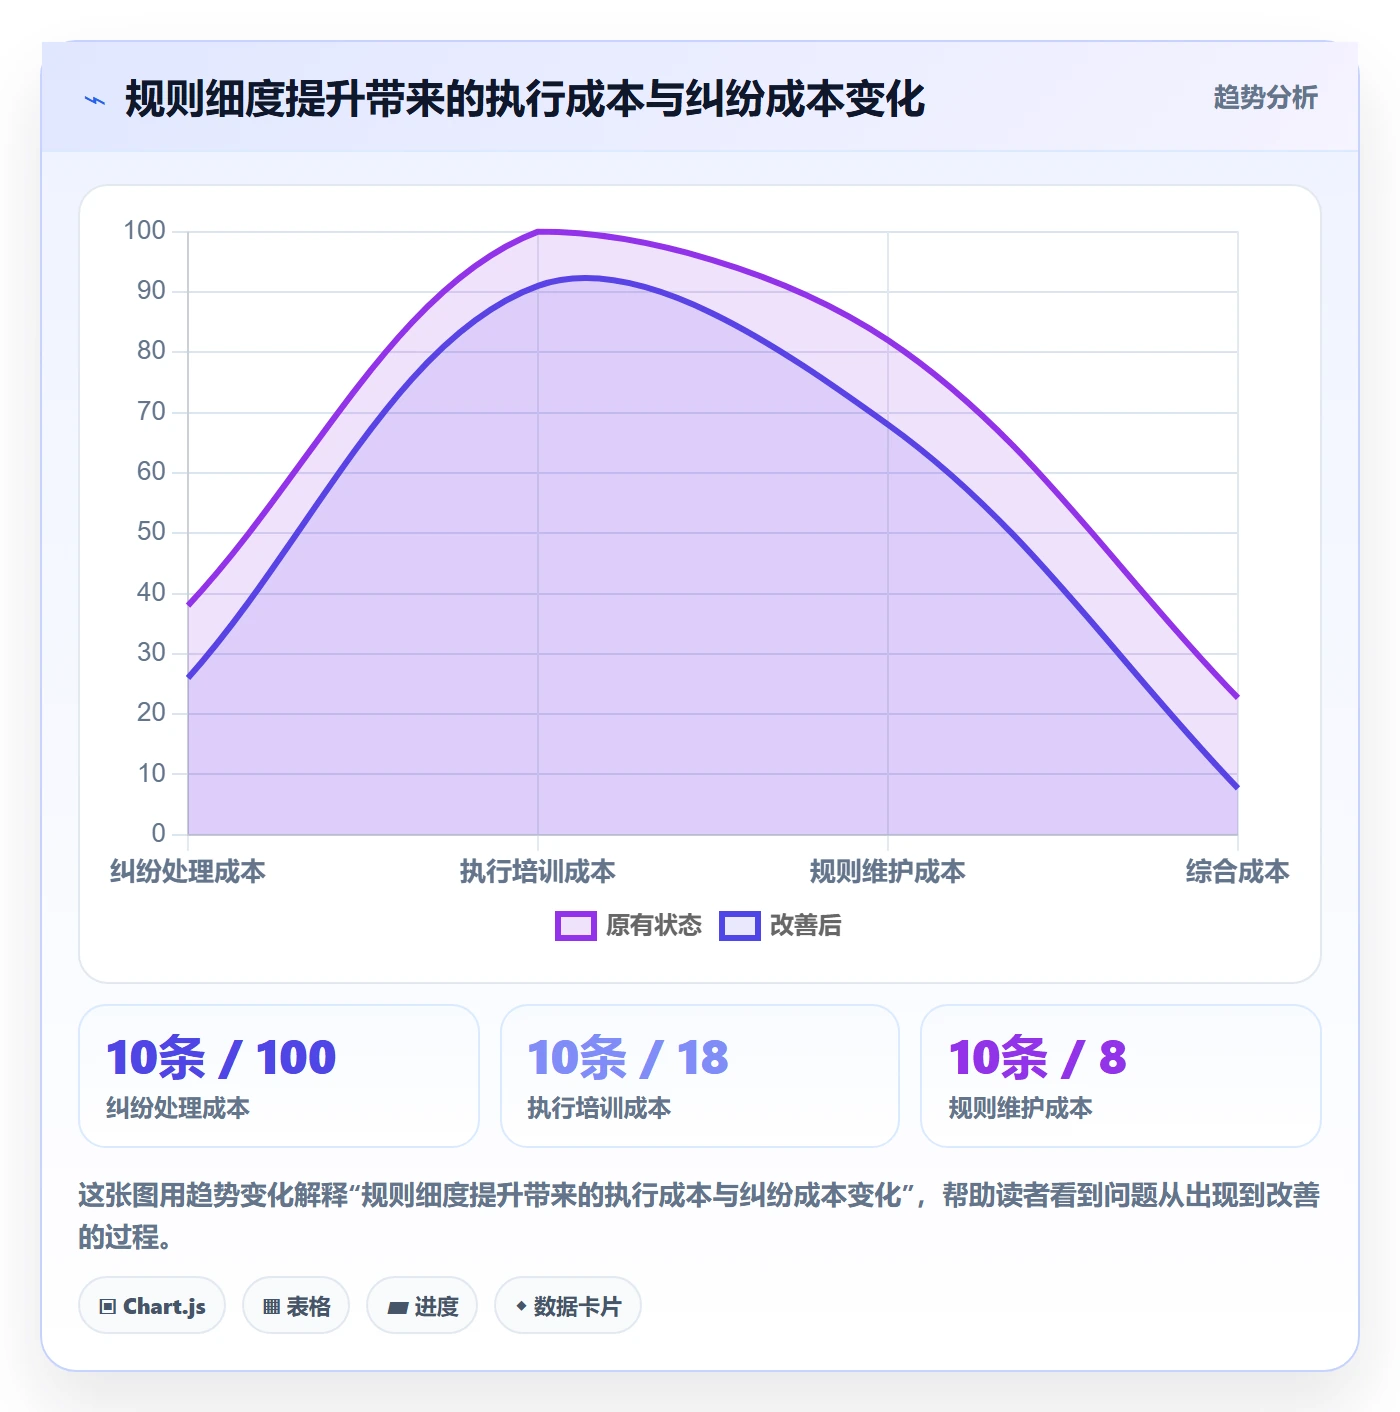1400x1412 pixels.
Task: Open the 10条 / 100 纠纷处理成本 card
Action: coord(279,1076)
